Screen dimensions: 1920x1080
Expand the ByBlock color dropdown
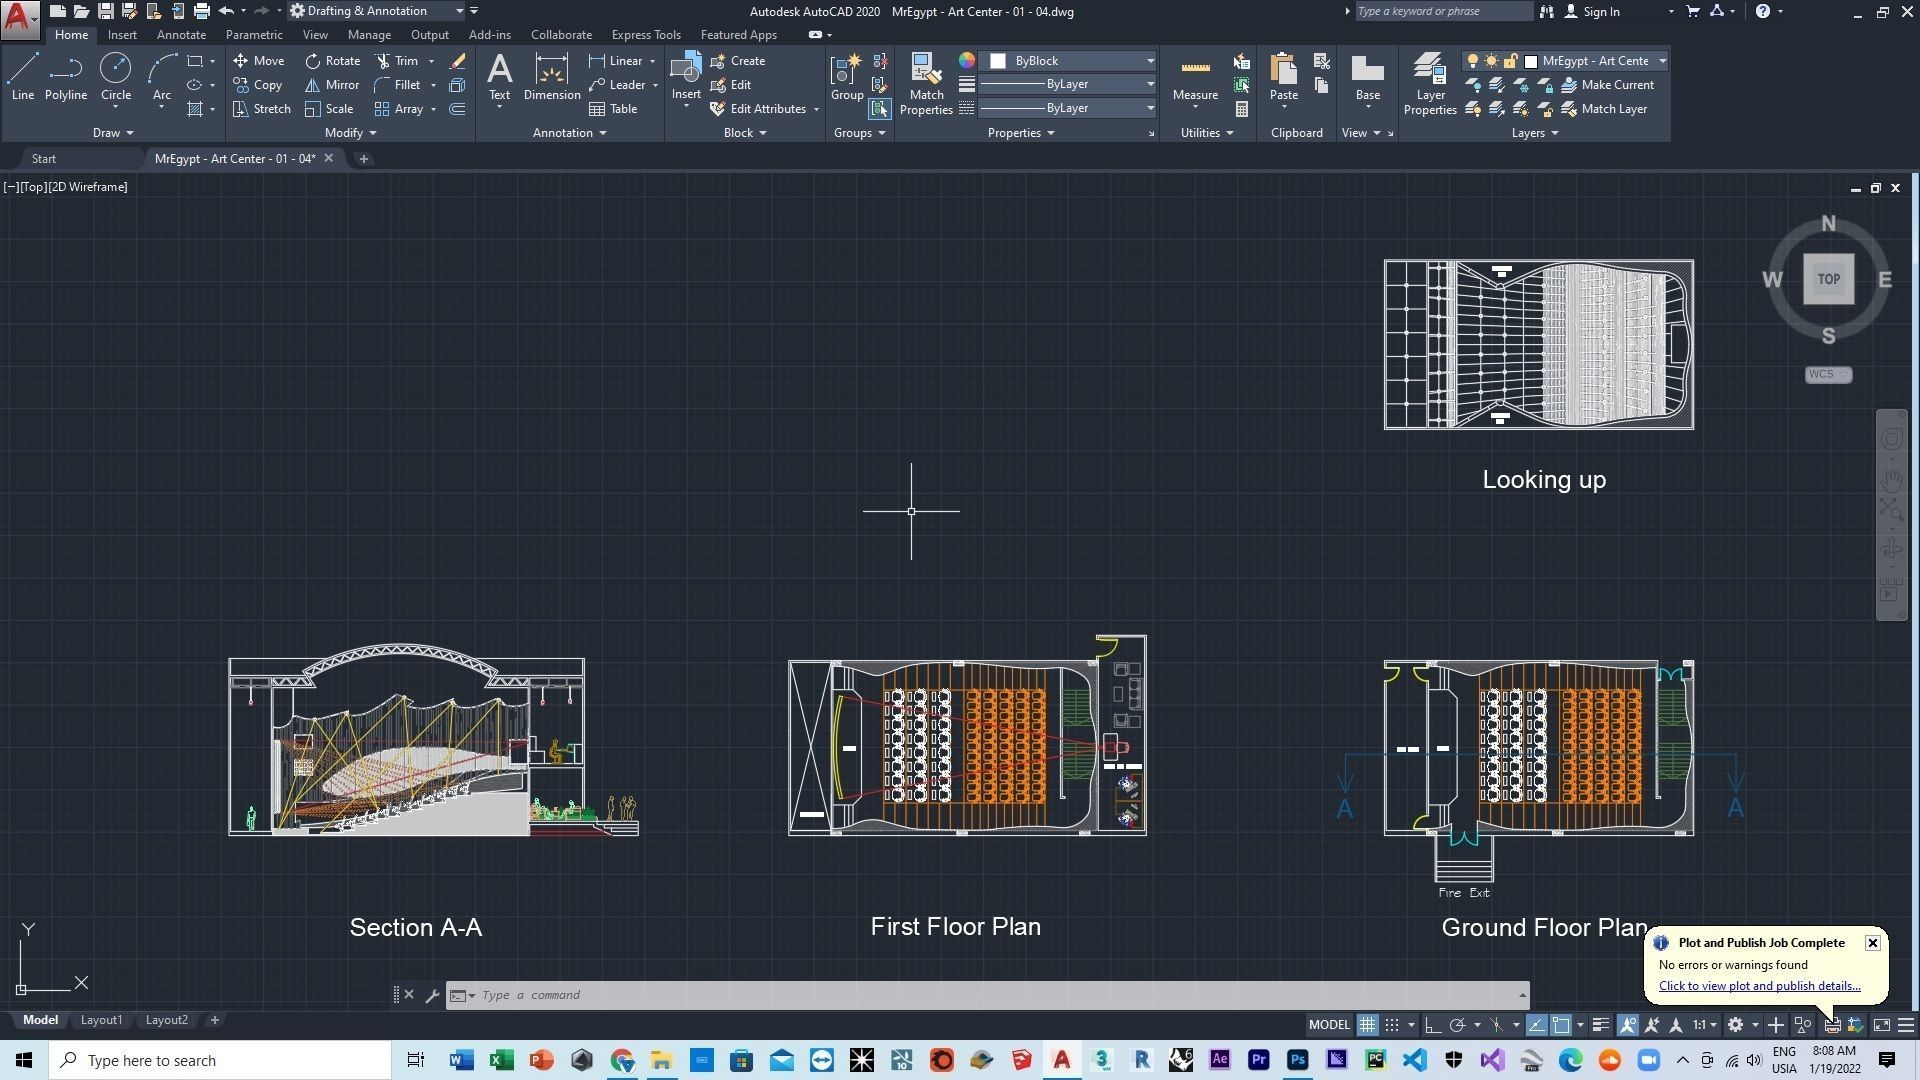coord(1150,61)
